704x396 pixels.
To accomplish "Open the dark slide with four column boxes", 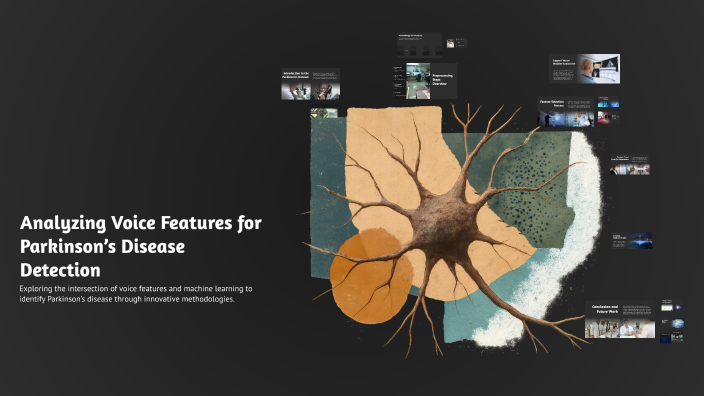I will coord(419,45).
